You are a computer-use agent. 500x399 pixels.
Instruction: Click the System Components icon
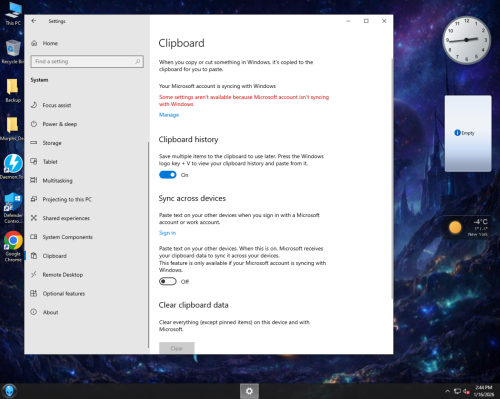34,237
